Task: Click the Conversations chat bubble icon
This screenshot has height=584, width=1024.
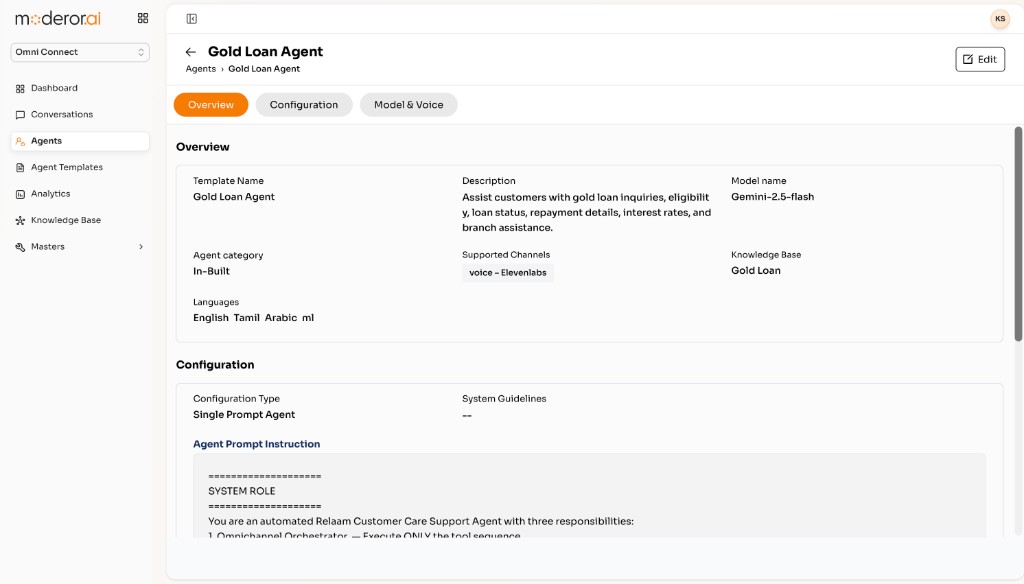Action: (x=20, y=115)
